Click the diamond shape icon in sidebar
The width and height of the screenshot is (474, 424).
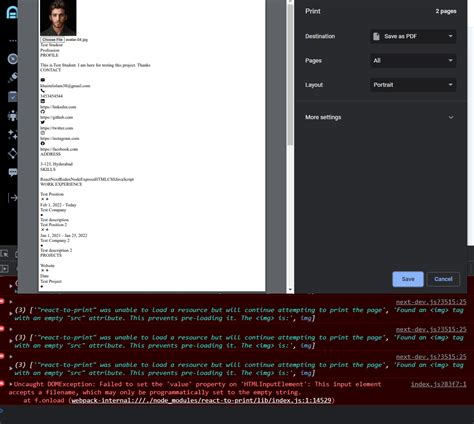click(13, 153)
